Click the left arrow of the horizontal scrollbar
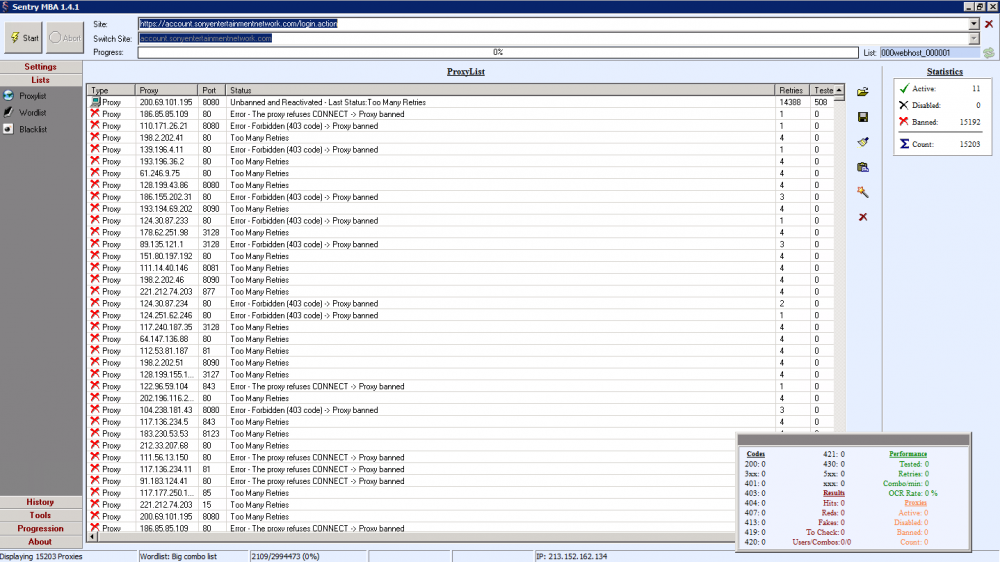Screen dimensions: 1000x562 tap(92, 536)
